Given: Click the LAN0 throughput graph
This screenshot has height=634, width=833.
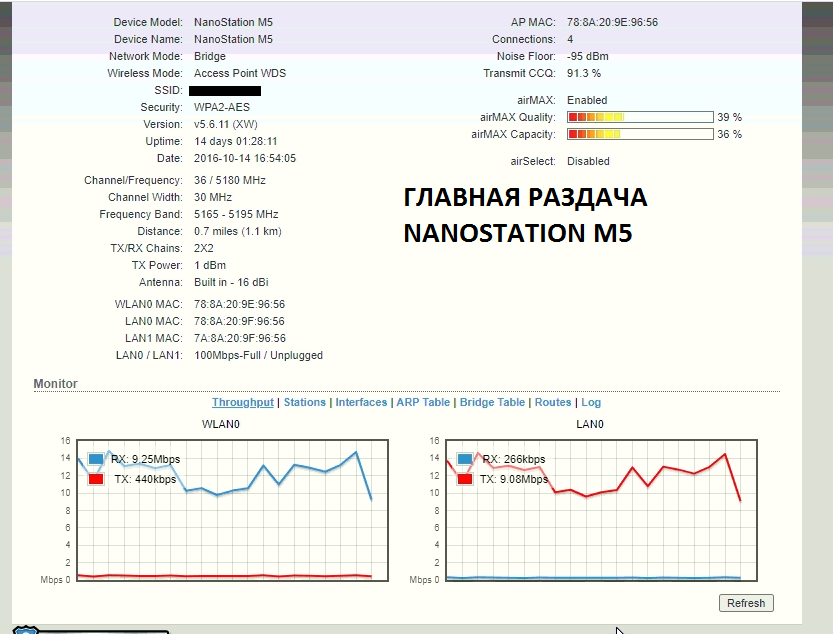Looking at the screenshot, I should click(x=601, y=510).
